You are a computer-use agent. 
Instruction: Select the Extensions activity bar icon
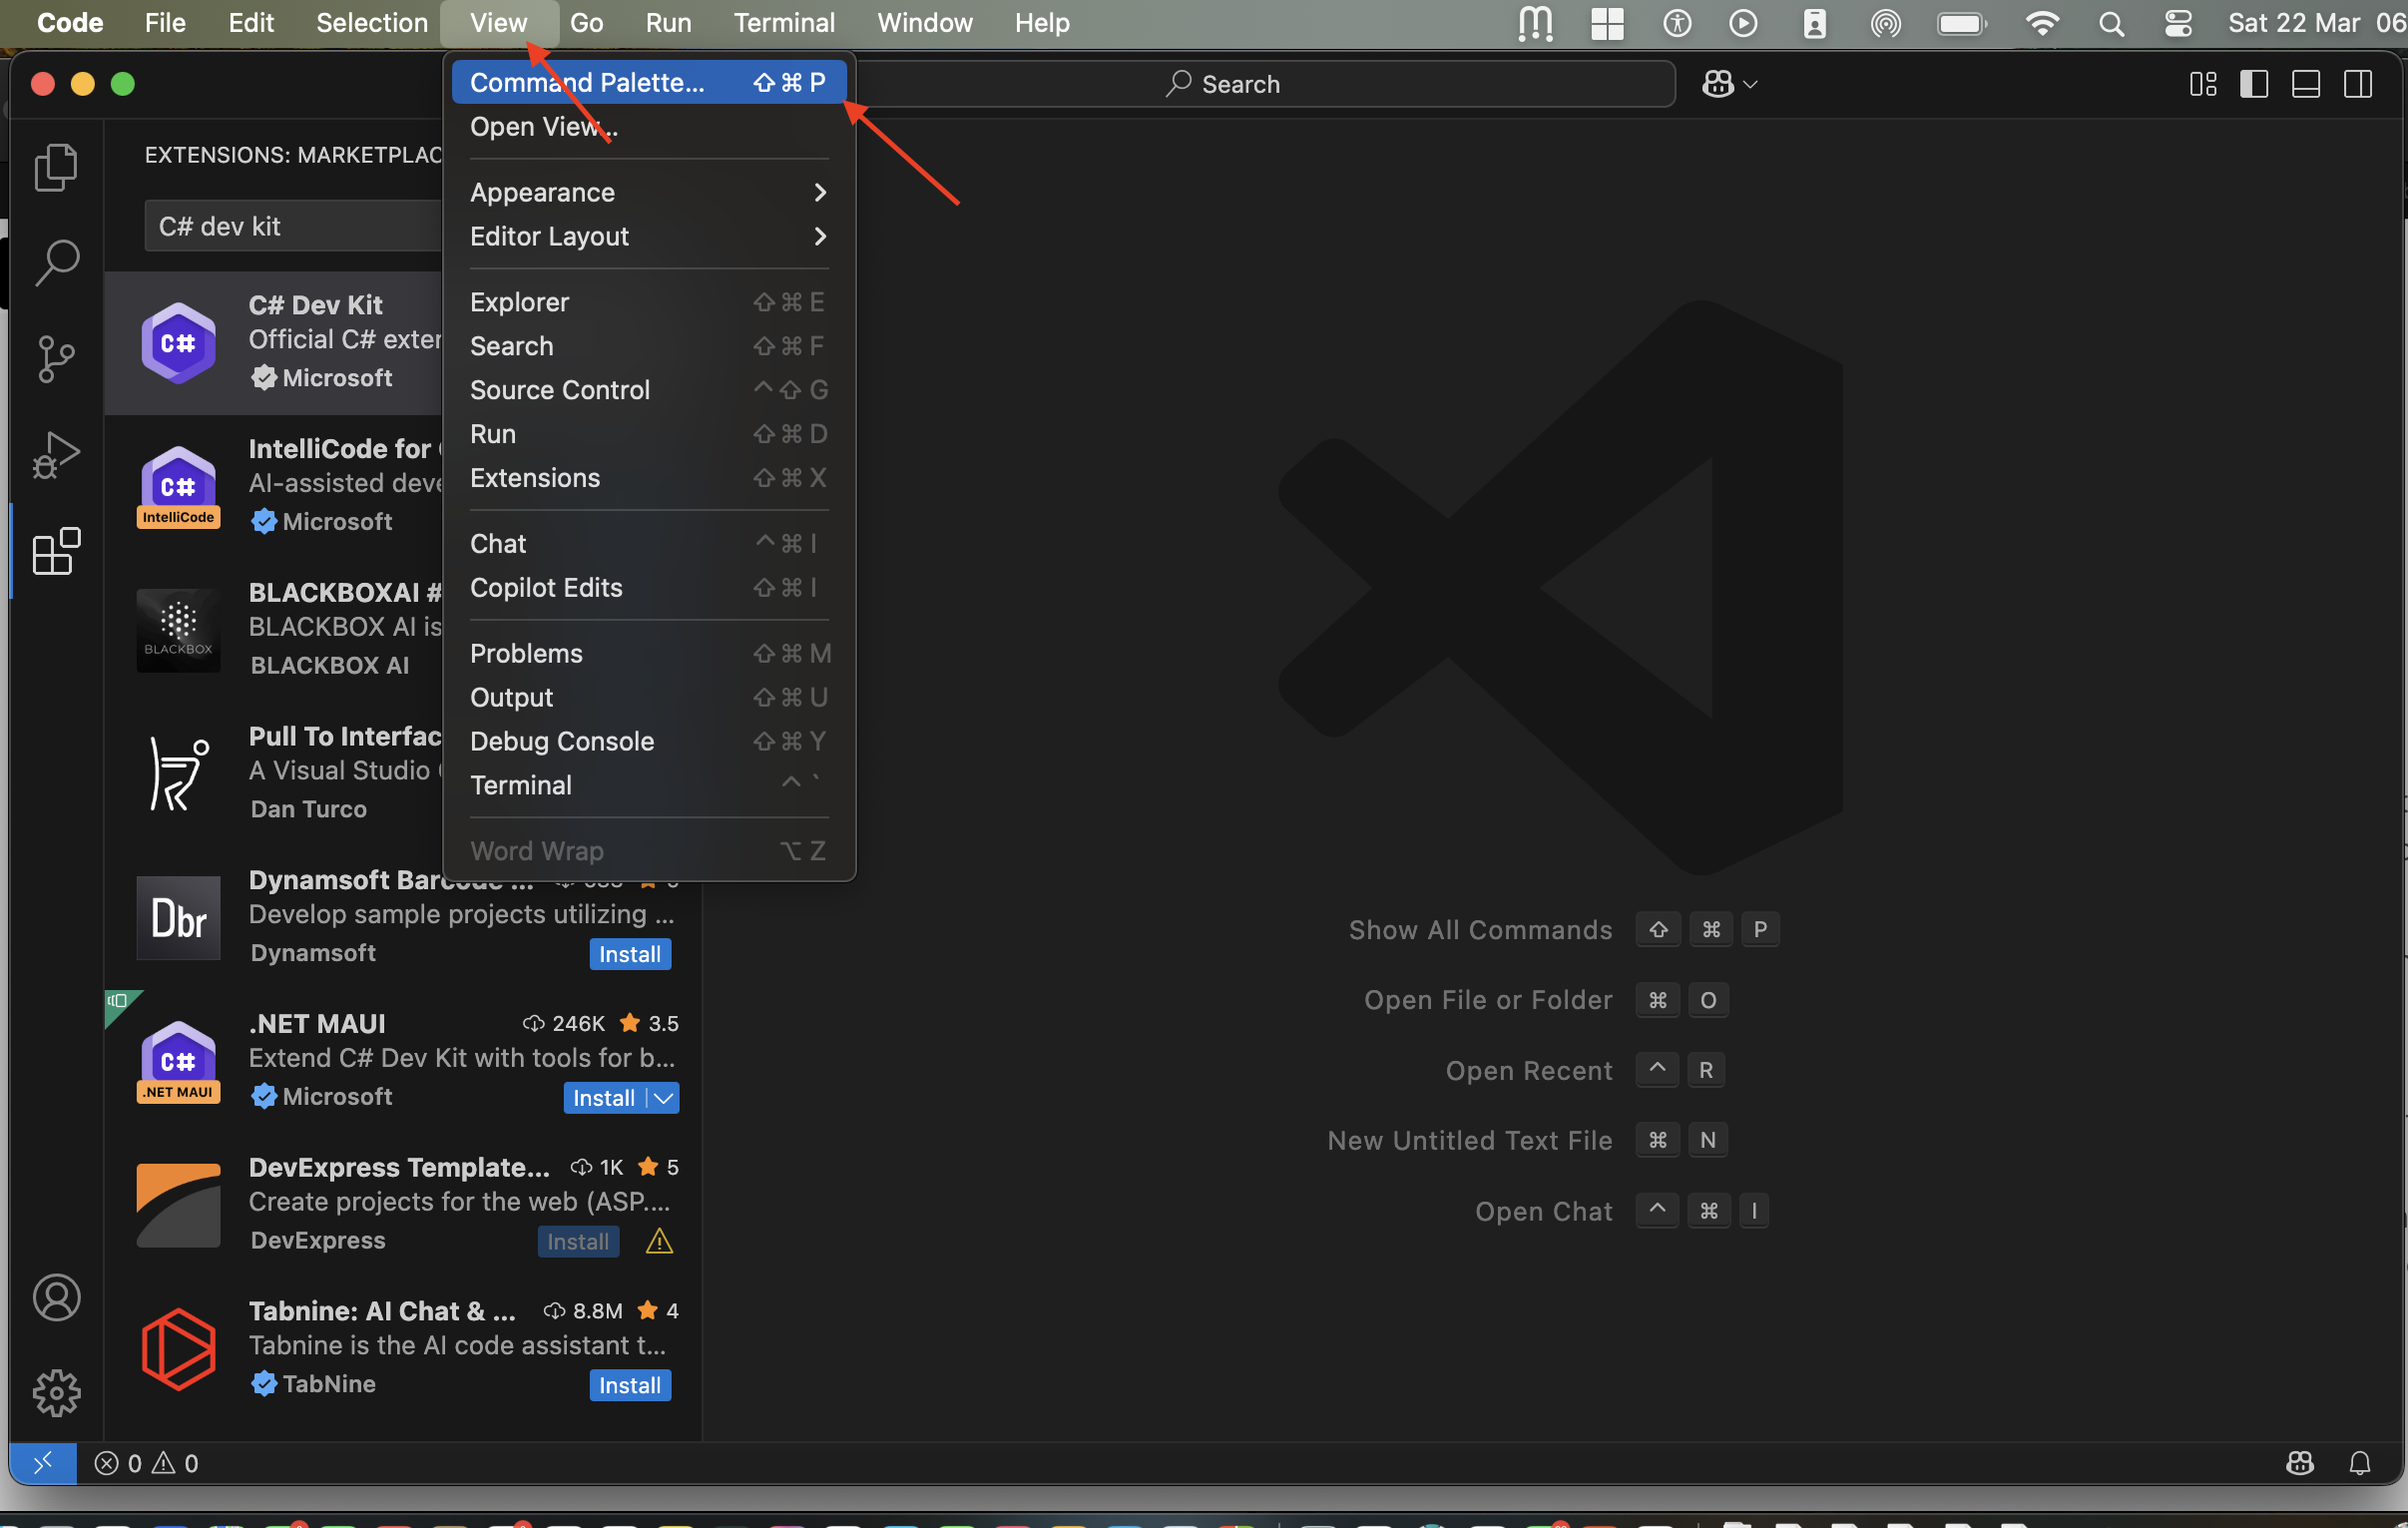[x=56, y=551]
